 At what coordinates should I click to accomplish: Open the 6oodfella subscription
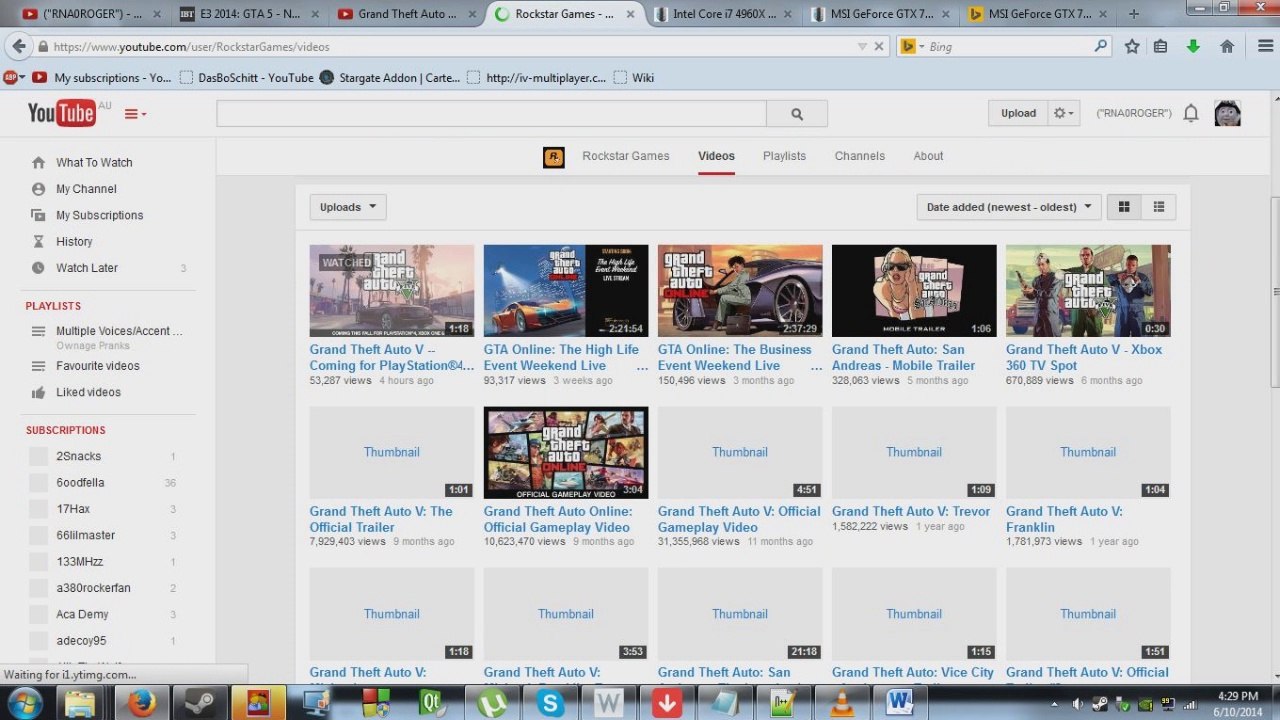(x=80, y=483)
